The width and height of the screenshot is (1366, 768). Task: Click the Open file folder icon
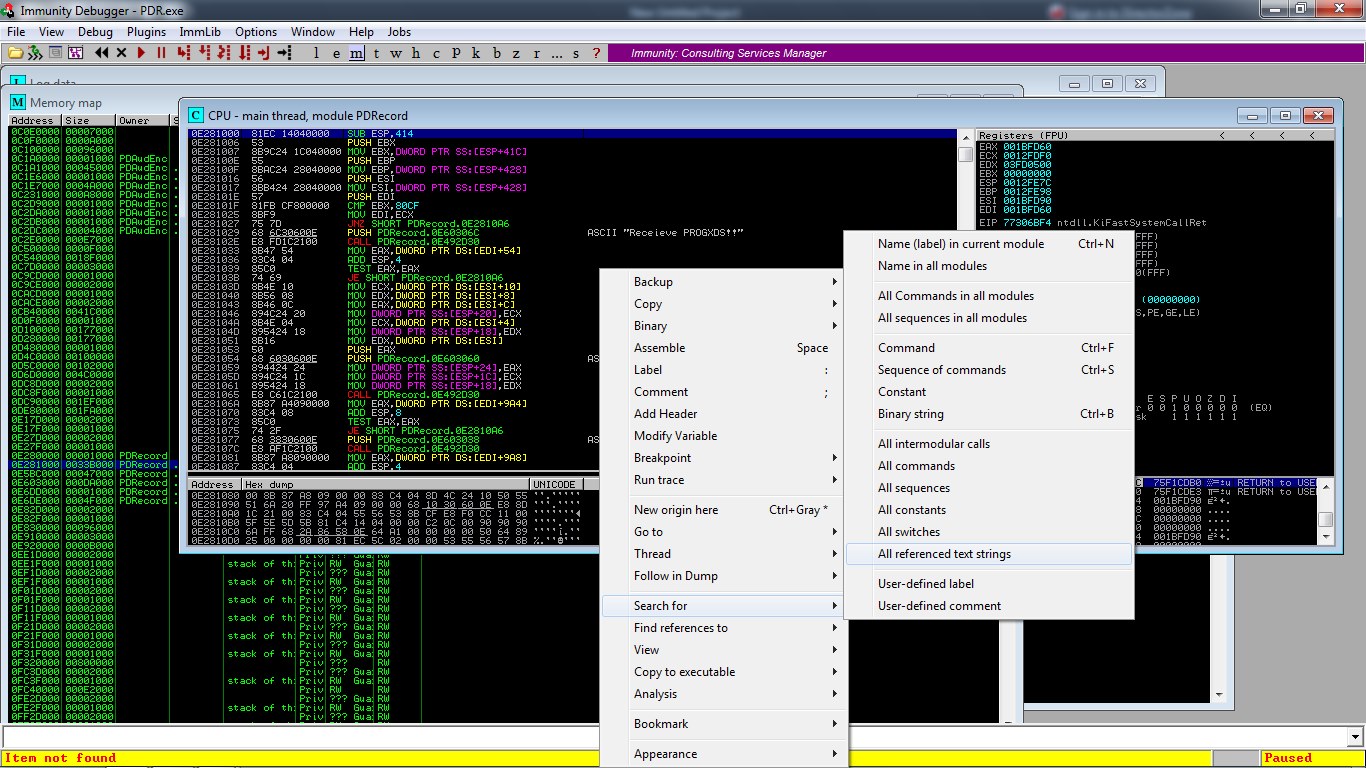click(15, 53)
